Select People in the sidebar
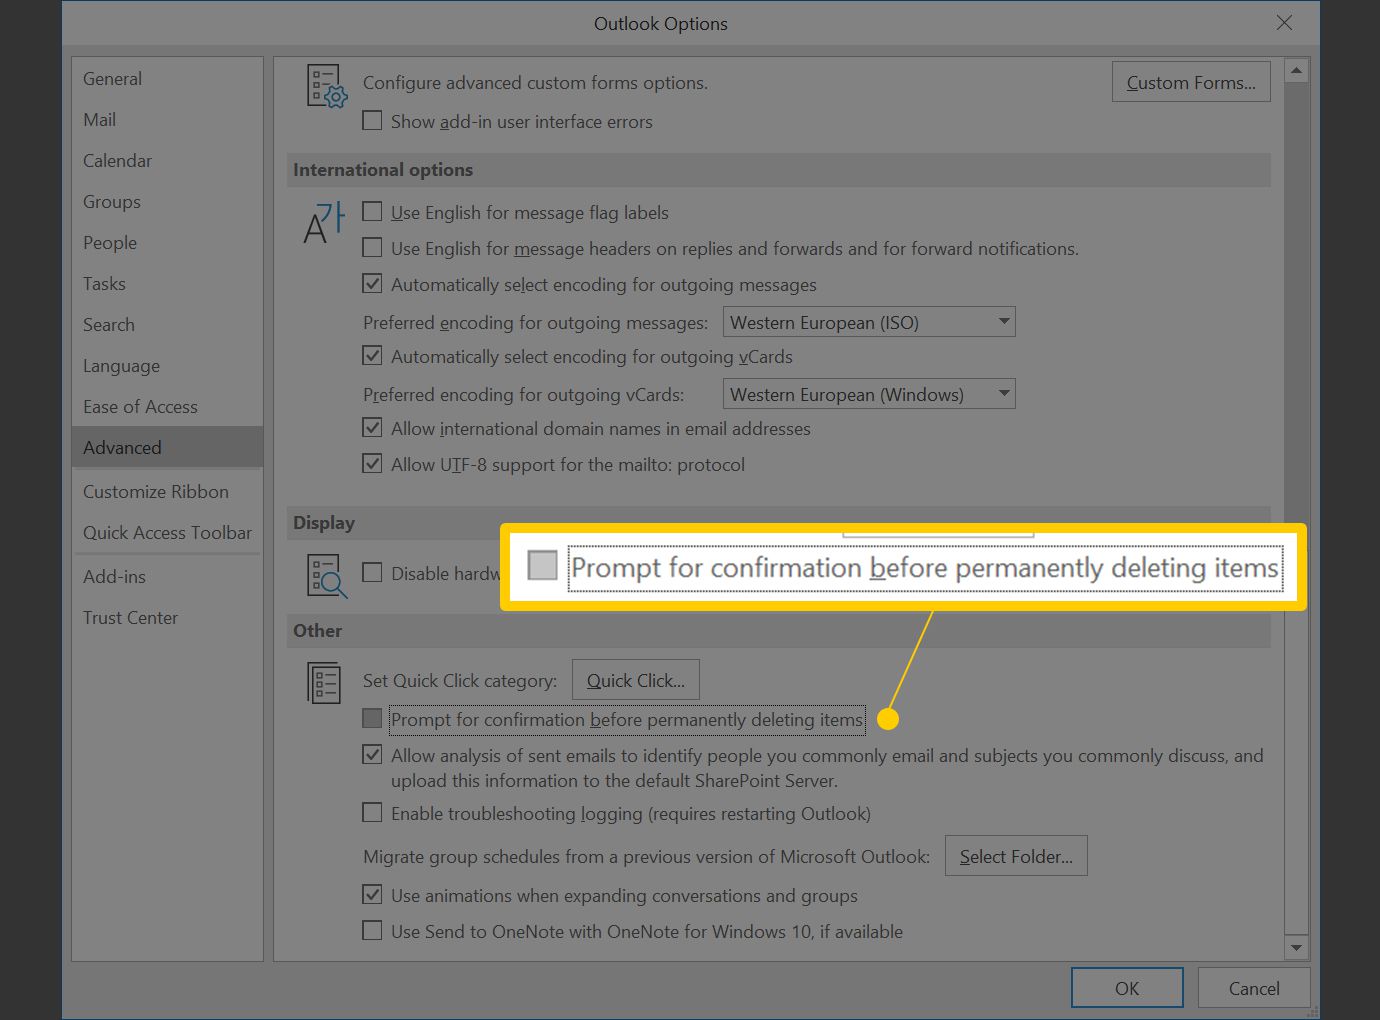 (x=167, y=242)
